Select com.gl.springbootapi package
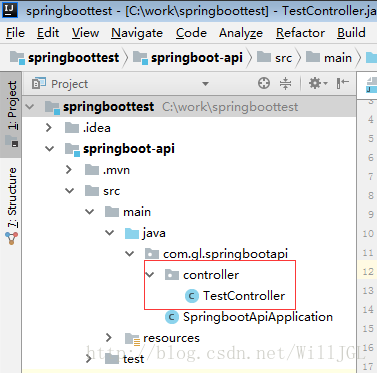The height and width of the screenshot is (373, 377). [189, 254]
